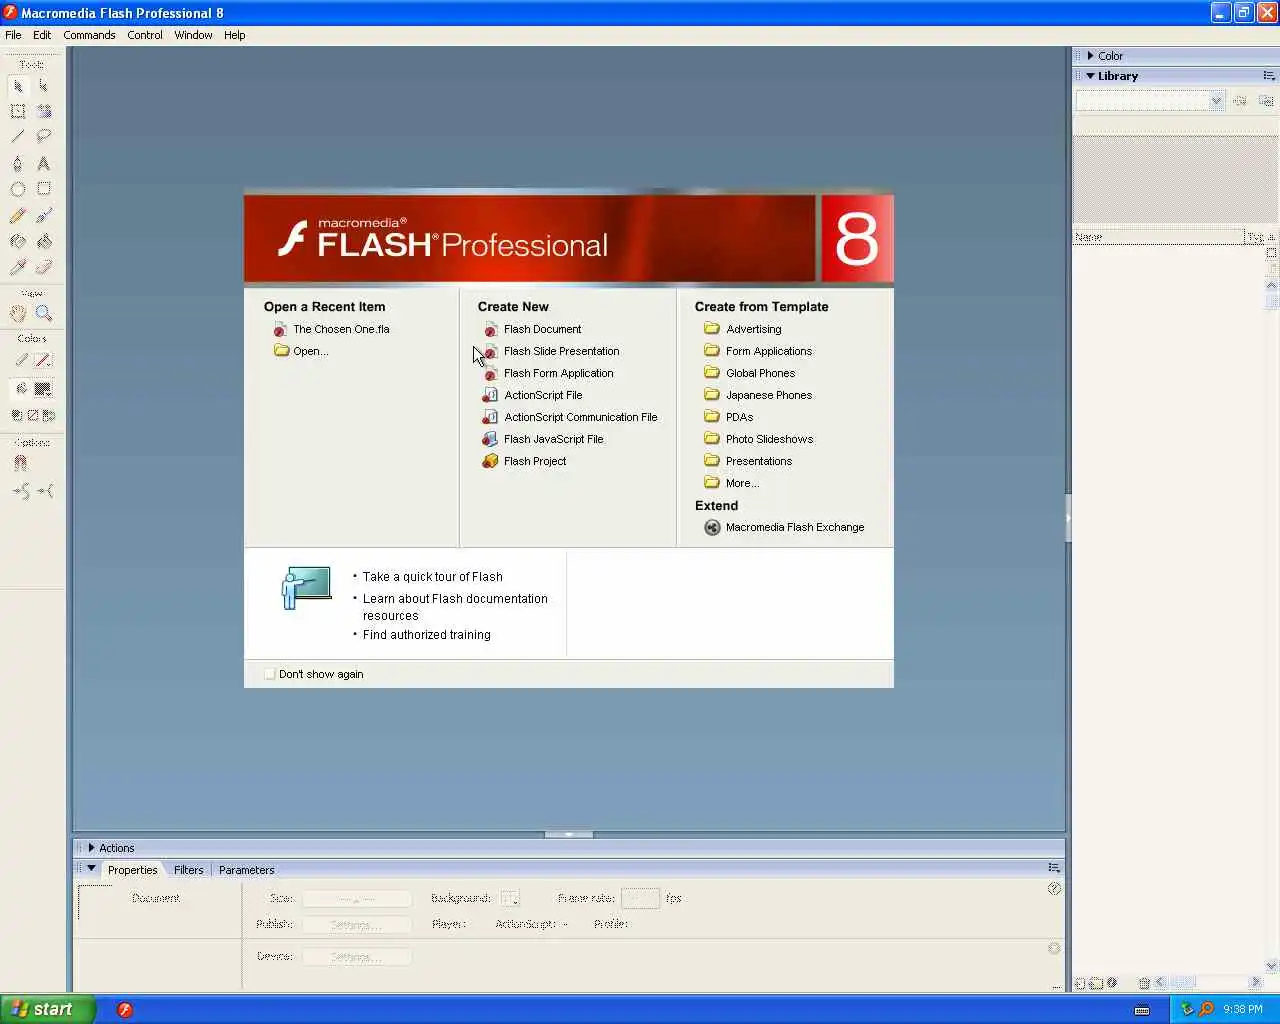Select the Oval tool
Viewport: 1280px width, 1024px height.
18,189
